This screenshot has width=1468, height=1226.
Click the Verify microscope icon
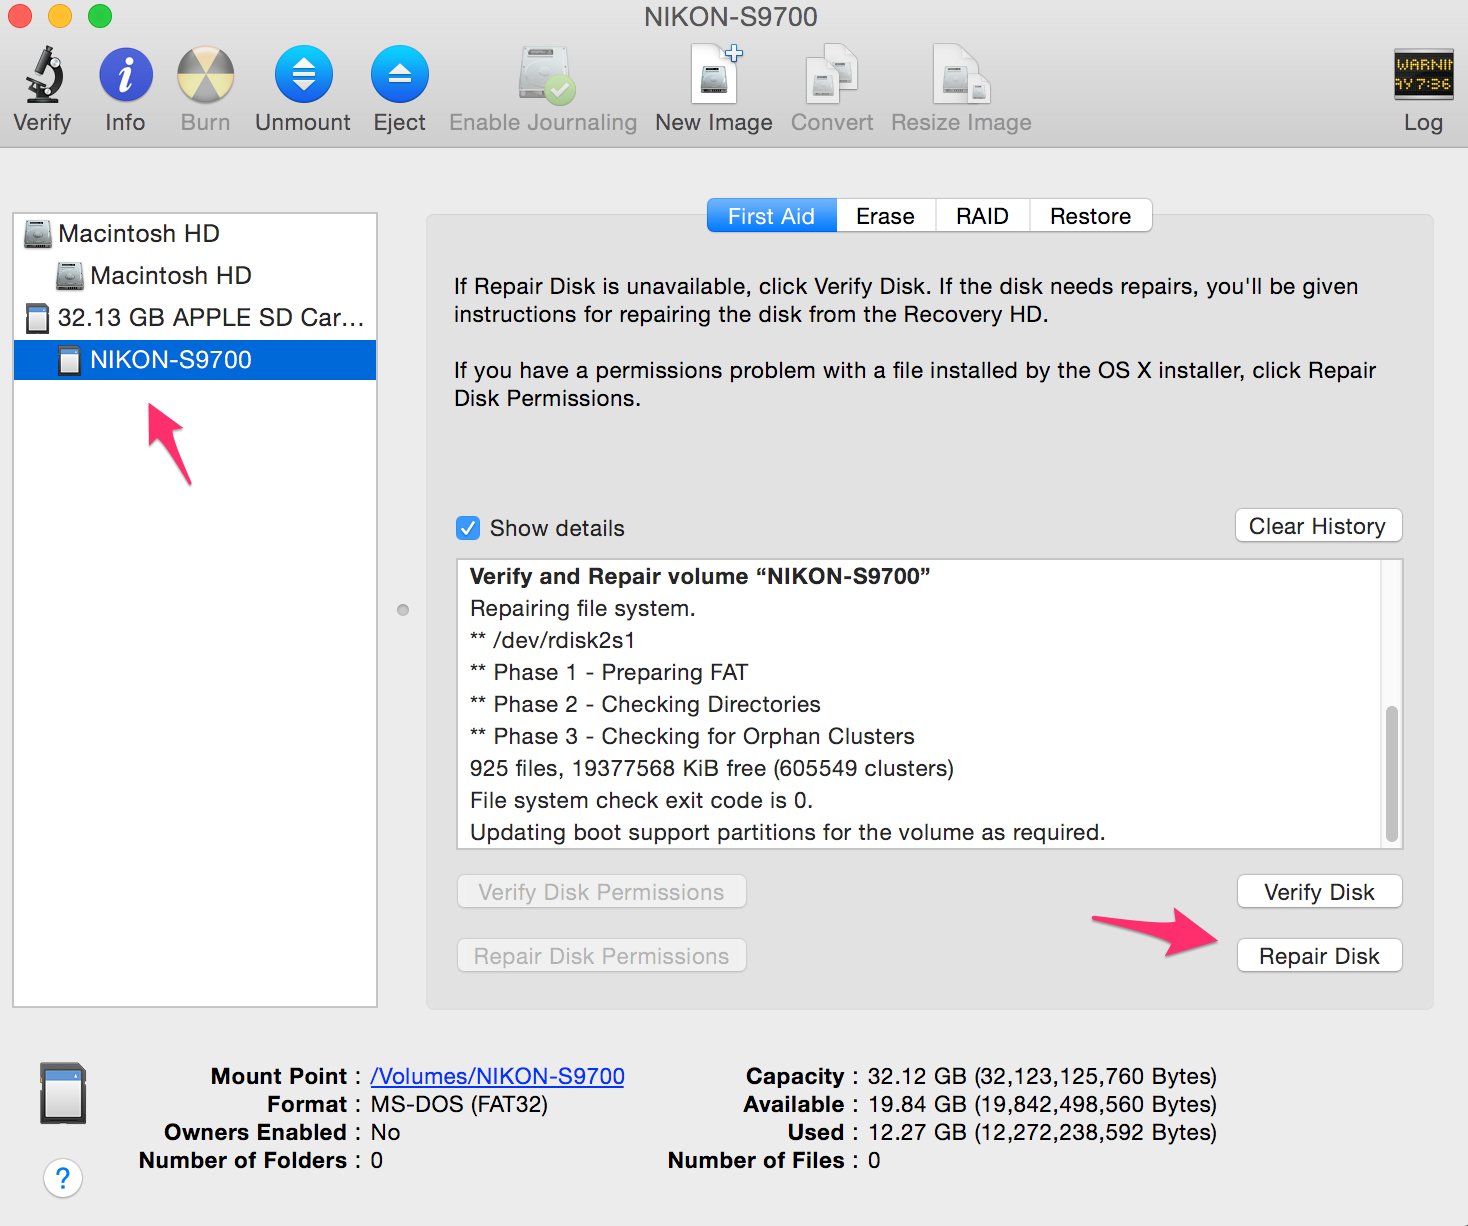click(43, 75)
